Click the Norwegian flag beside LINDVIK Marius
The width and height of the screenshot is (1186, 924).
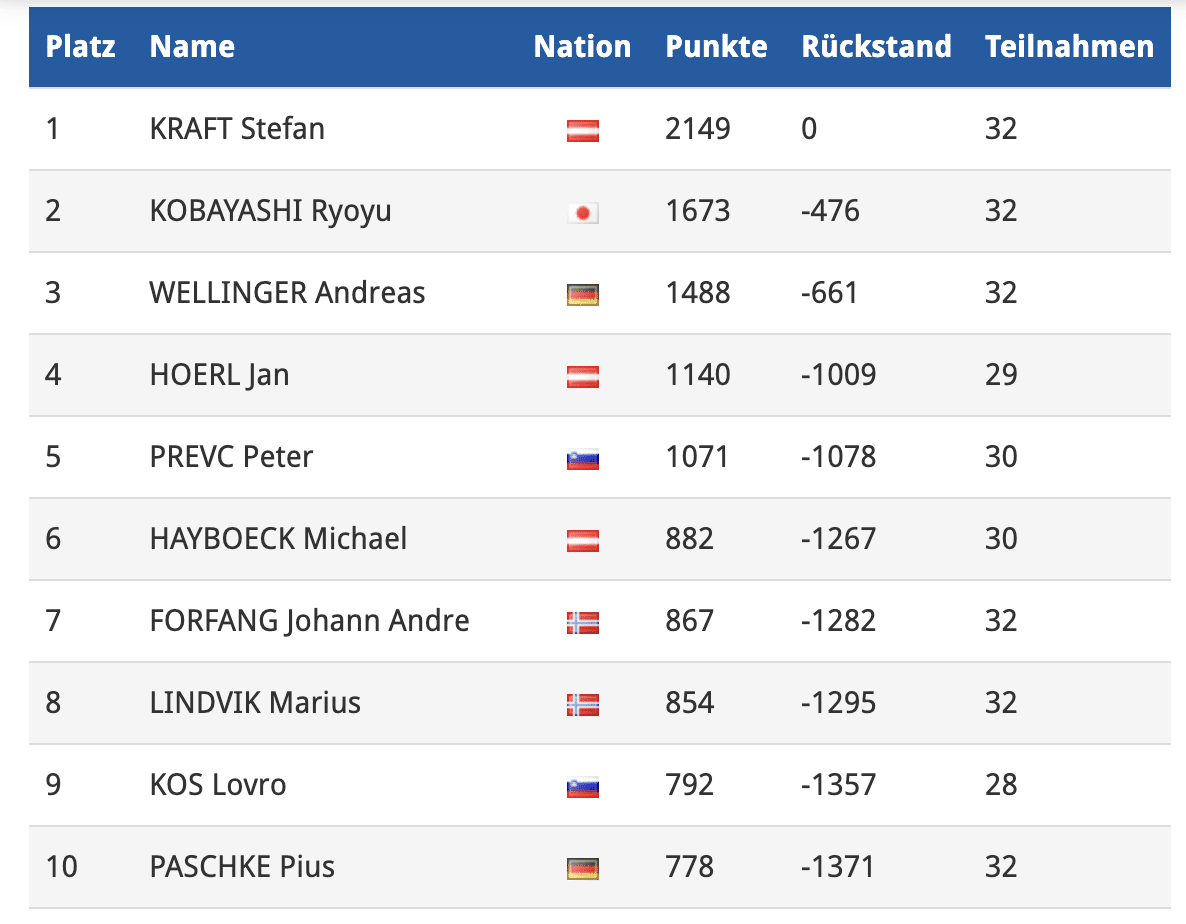582,704
